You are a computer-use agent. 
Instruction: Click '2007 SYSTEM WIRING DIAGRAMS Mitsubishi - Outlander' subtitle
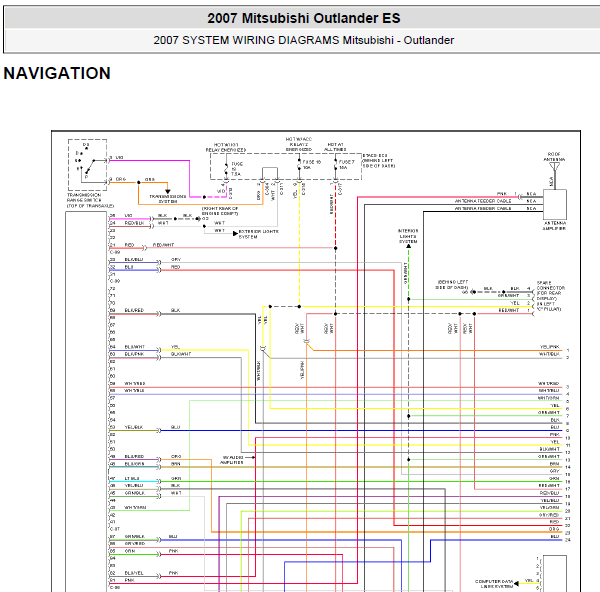(x=304, y=40)
